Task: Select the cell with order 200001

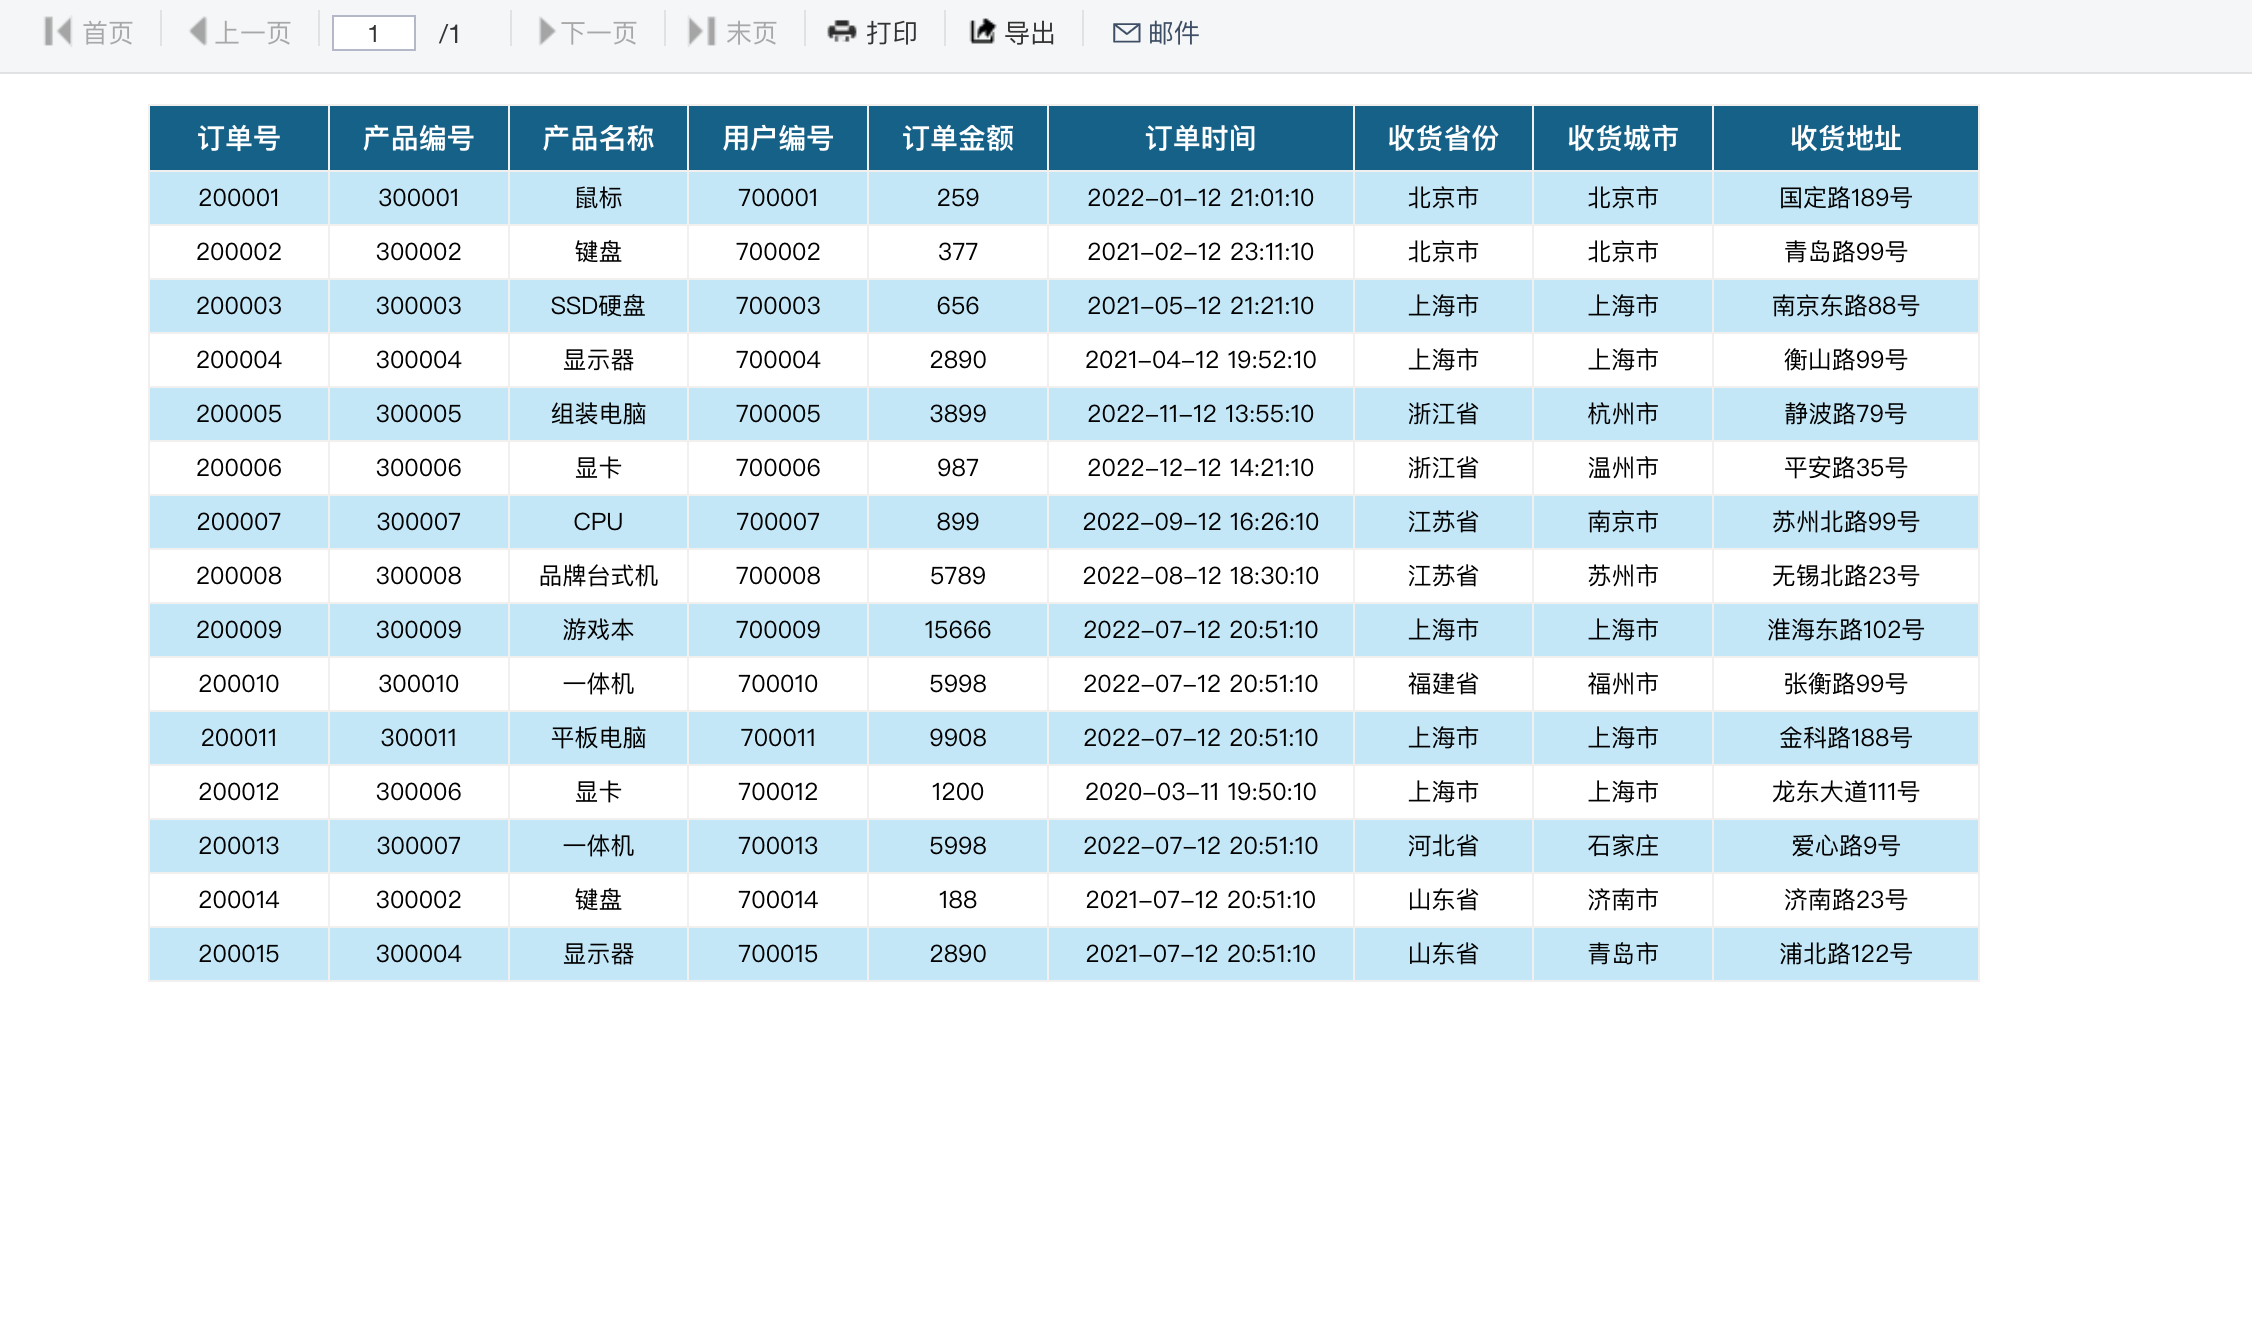Action: coord(239,198)
